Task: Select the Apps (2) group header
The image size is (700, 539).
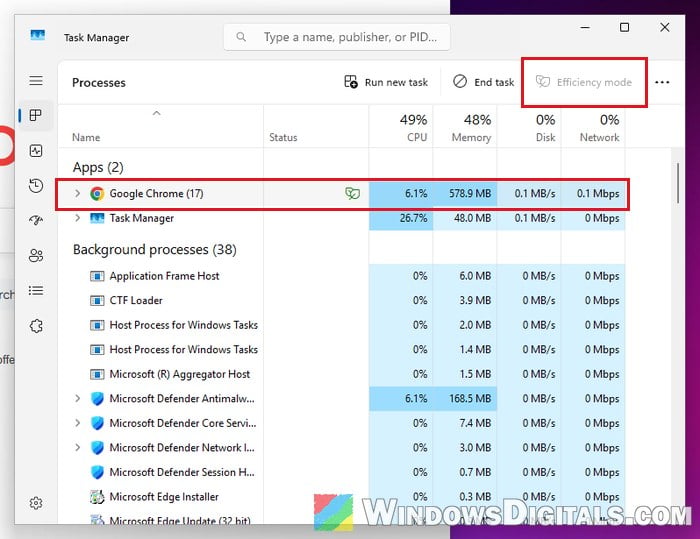Action: 98,167
